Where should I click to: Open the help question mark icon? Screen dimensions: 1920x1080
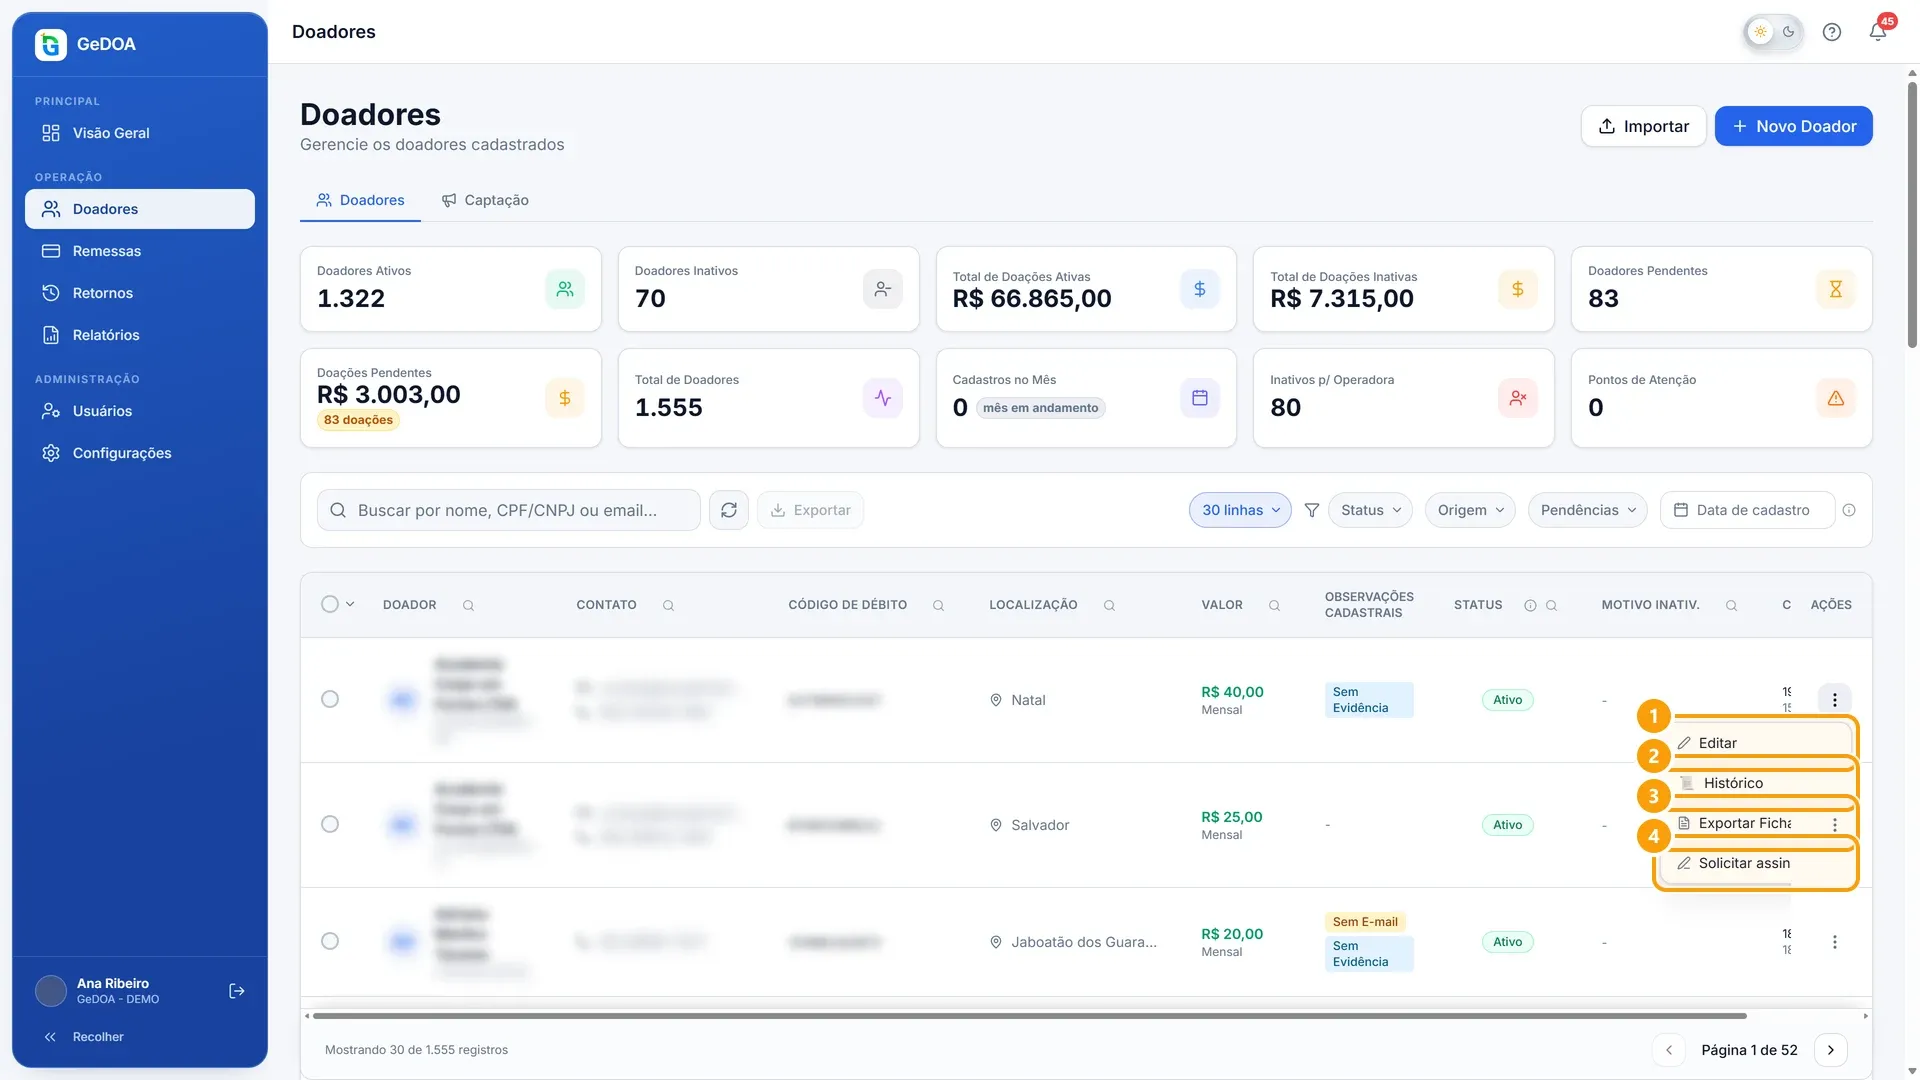coord(1832,32)
